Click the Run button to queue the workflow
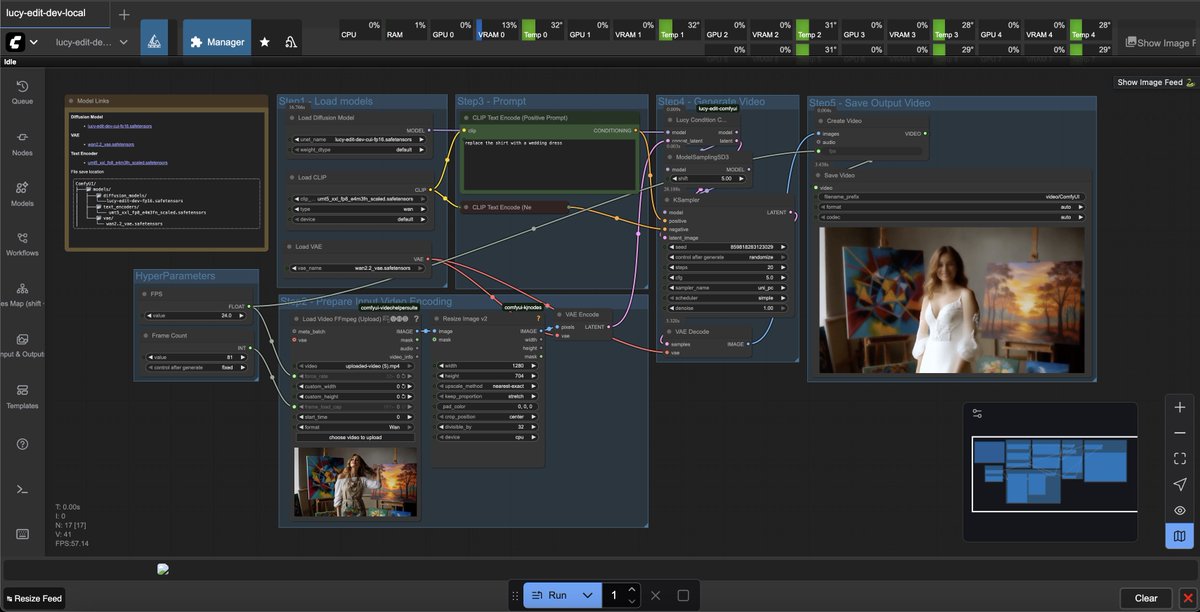The image size is (1200, 612). pos(555,594)
